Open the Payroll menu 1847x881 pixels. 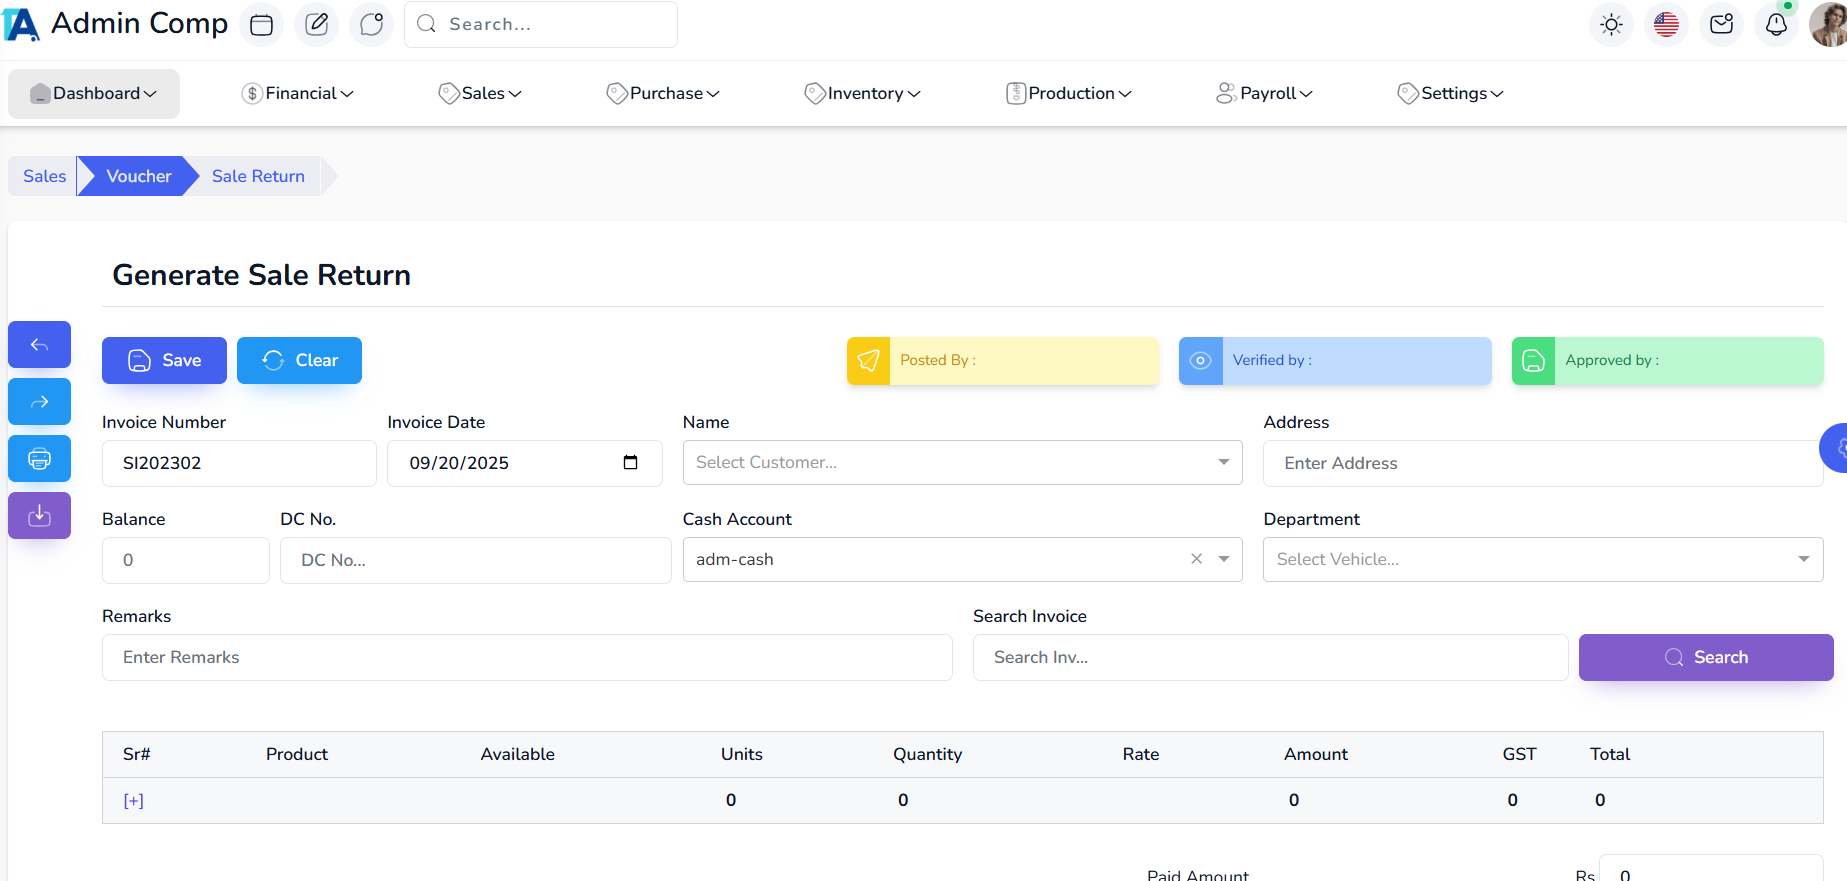coord(1264,93)
